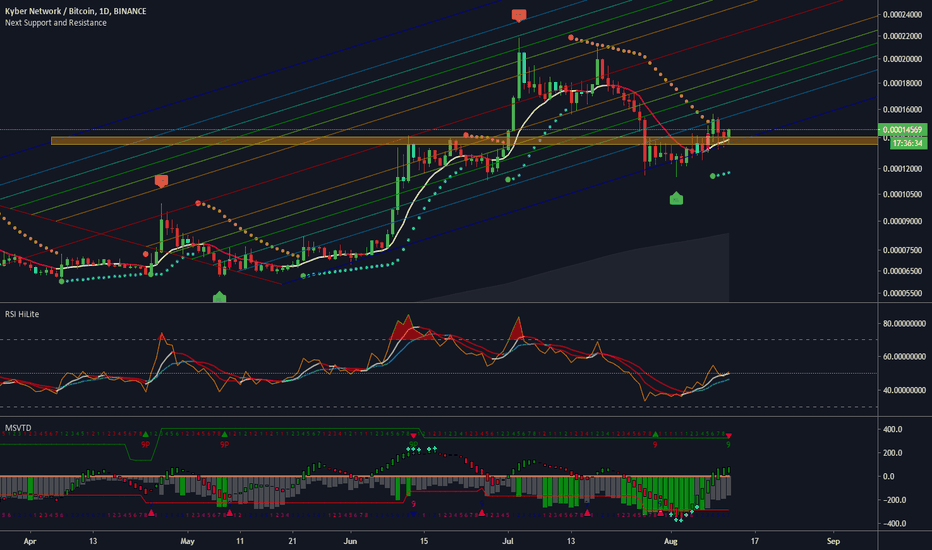
Task: Click the green current price label 0.00014569
Action: pos(902,130)
